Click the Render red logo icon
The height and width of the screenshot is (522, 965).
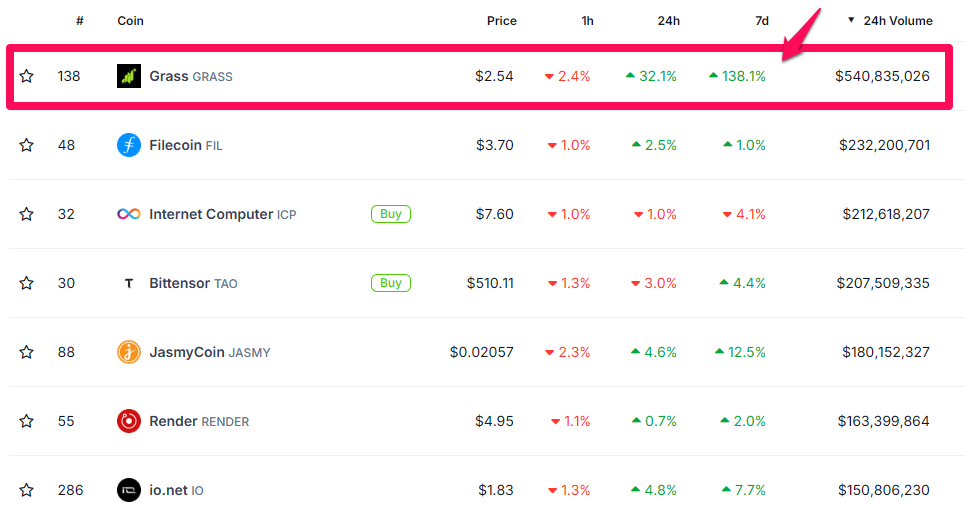tap(129, 421)
